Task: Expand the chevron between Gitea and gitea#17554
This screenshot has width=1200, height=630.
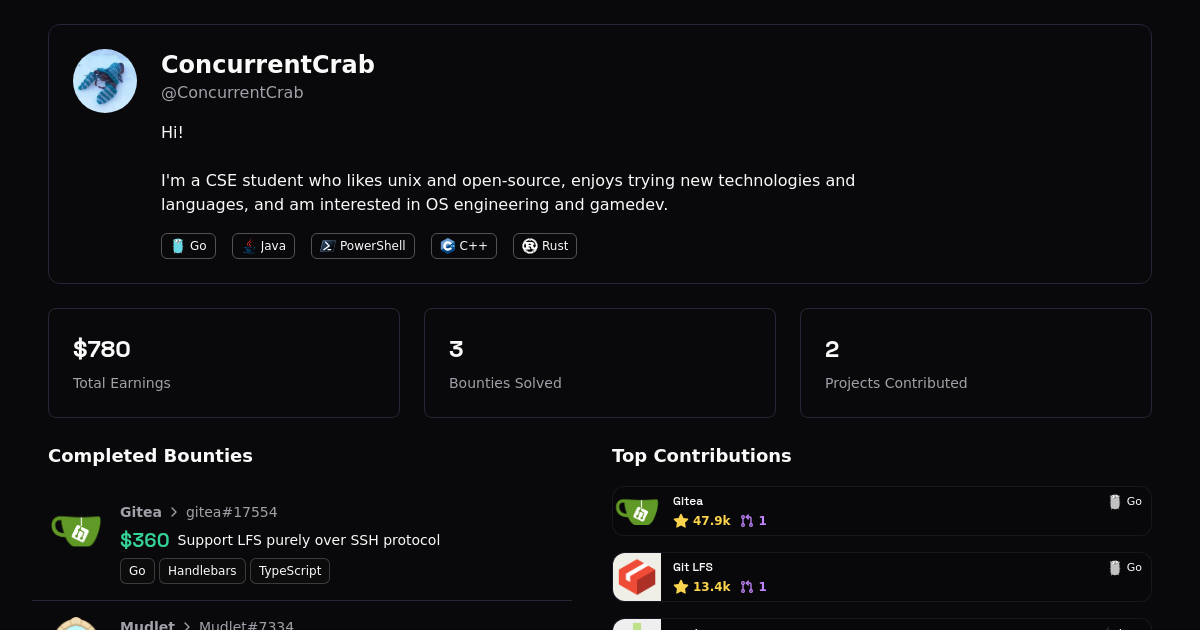Action: click(172, 512)
